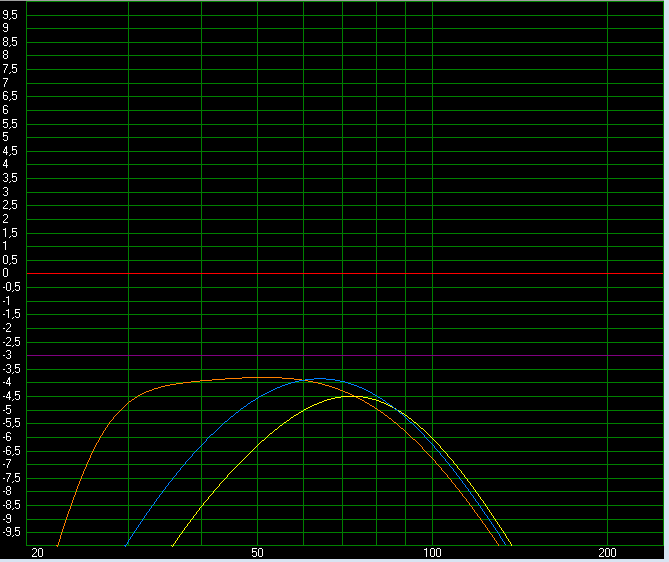
Task: Click the 7 label on the vertical axis
Action: coord(5,83)
